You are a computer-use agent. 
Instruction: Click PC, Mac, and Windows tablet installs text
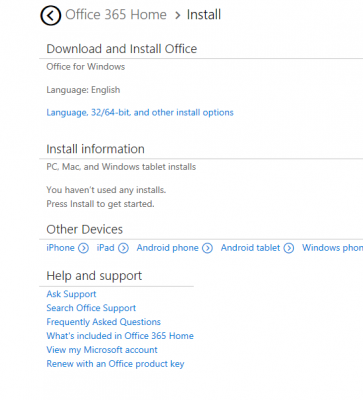[121, 167]
